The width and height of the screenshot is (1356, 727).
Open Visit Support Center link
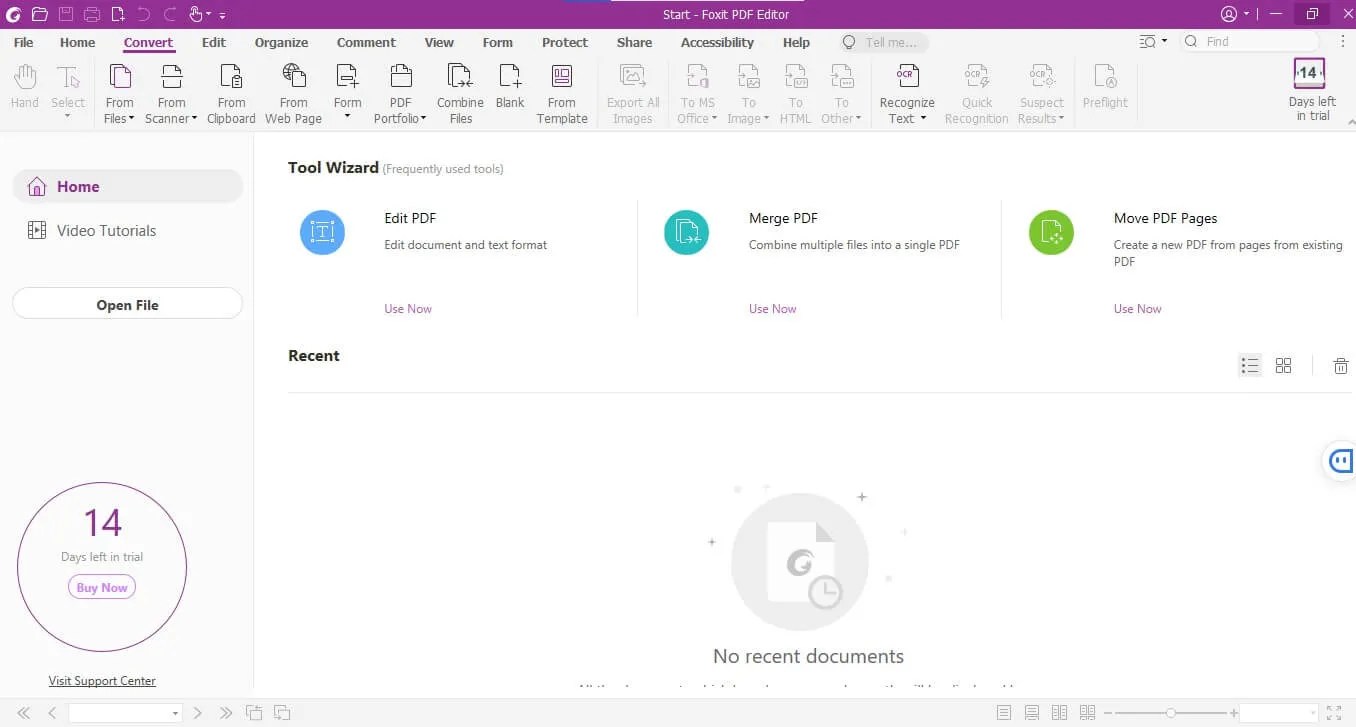point(102,680)
